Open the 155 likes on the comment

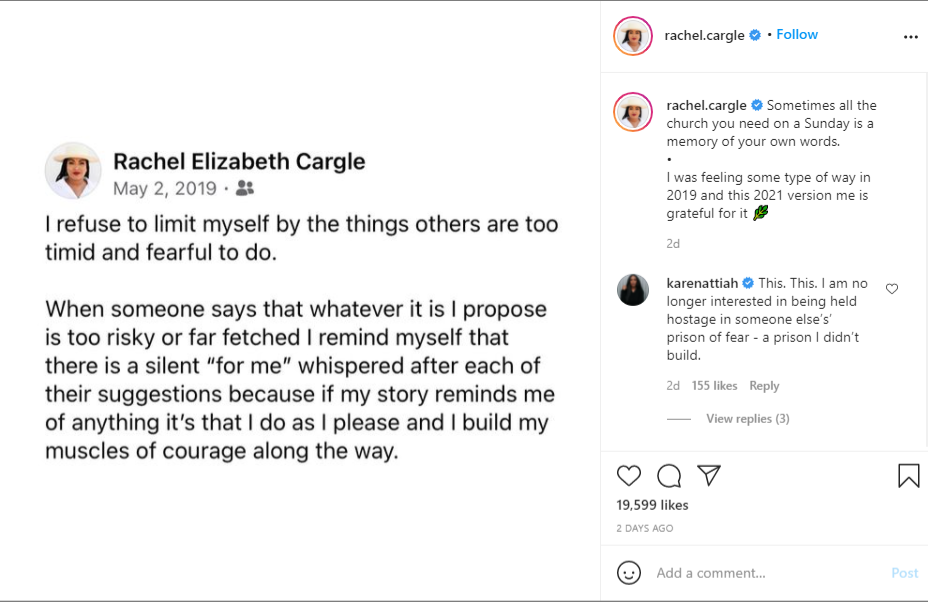point(714,385)
